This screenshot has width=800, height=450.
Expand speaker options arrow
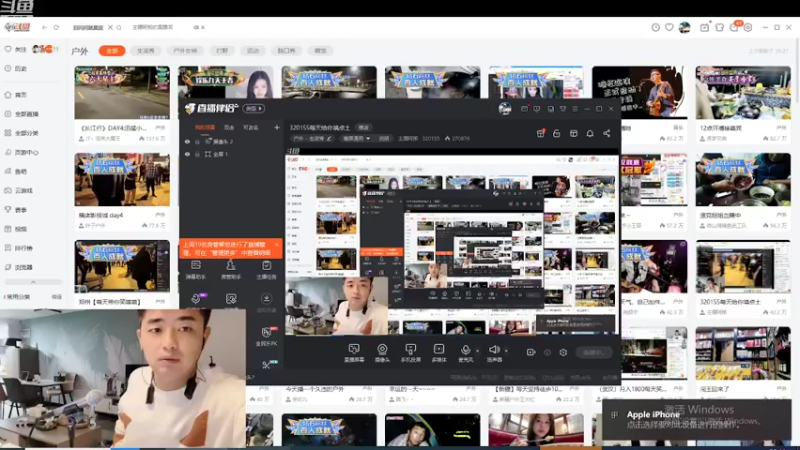coord(506,351)
